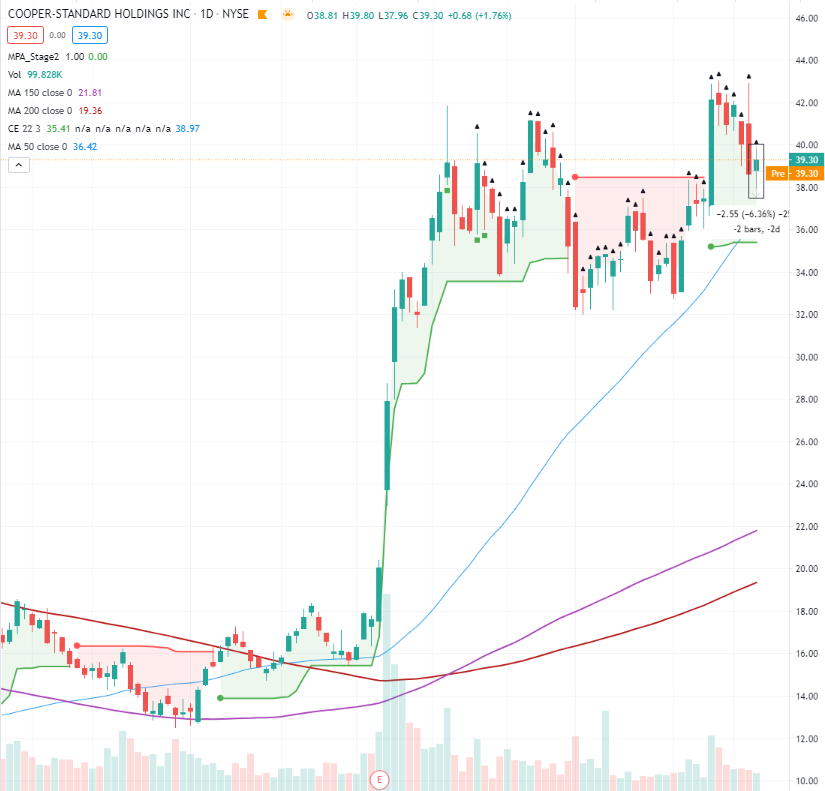Click the pre-market sun icon in header

coord(287,16)
